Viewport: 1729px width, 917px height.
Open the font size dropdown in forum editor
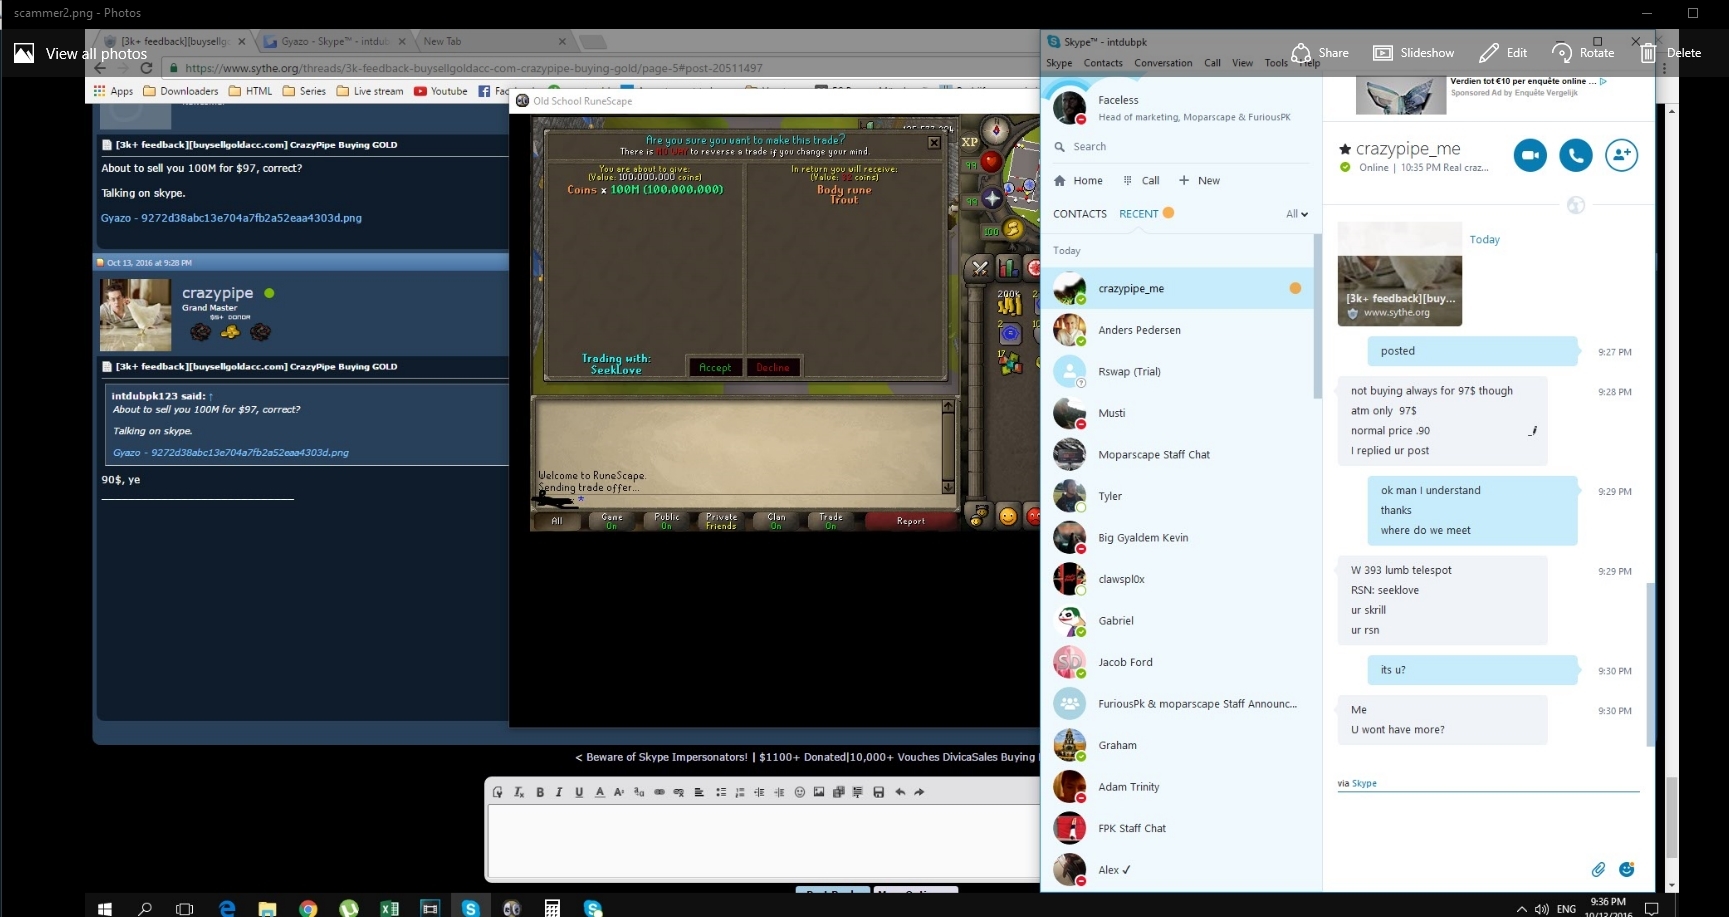click(x=619, y=792)
